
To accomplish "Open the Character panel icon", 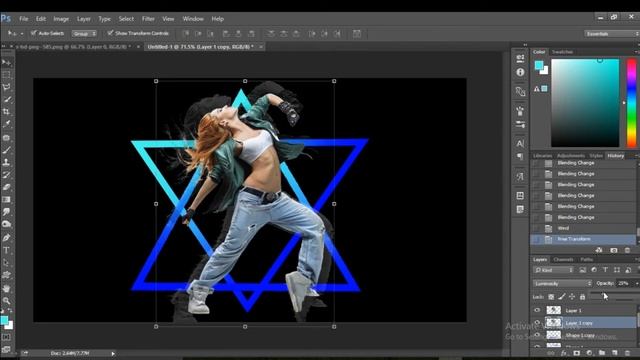I will click(x=520, y=143).
